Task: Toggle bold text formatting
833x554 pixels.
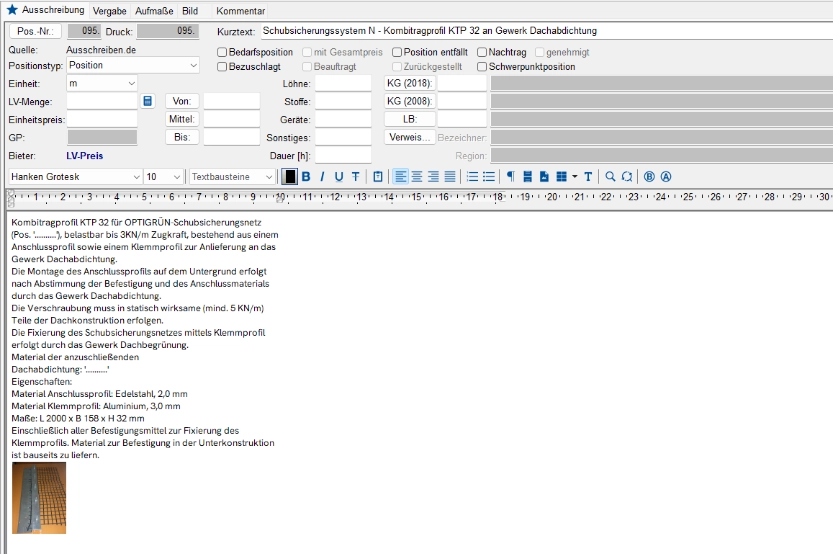Action: click(306, 176)
